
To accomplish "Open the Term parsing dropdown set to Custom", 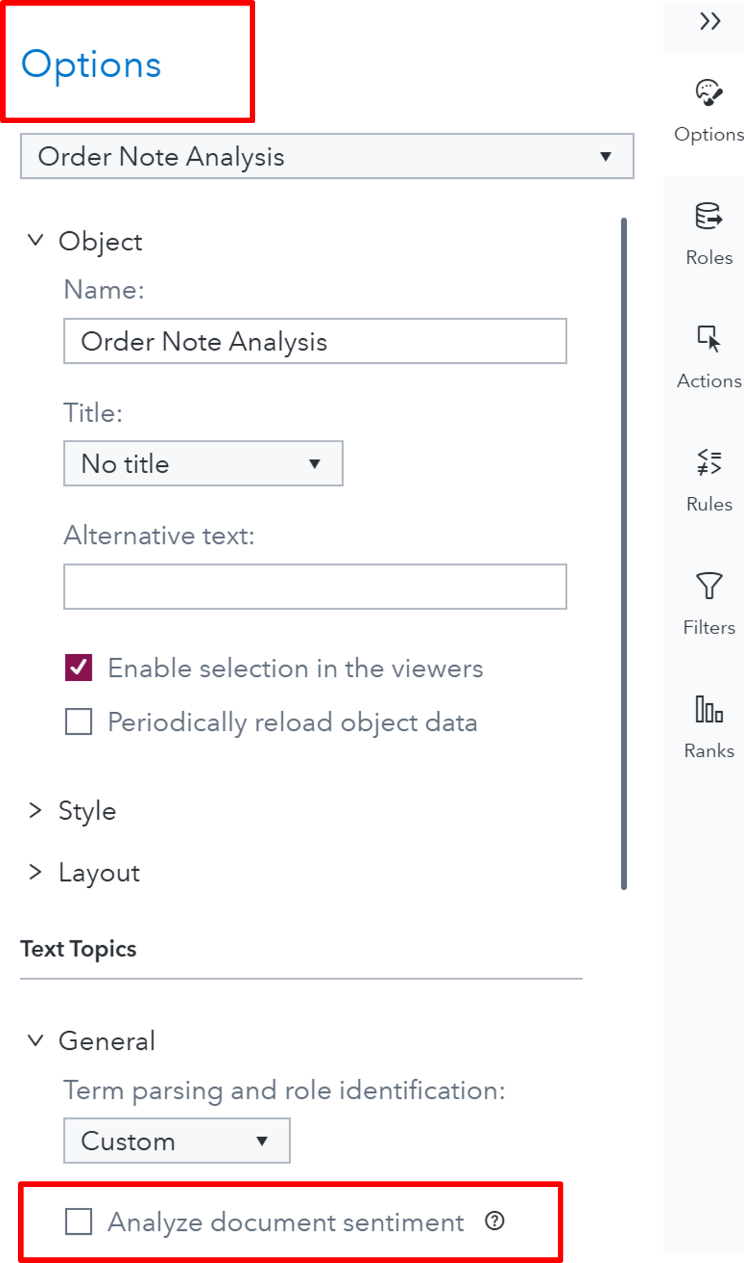I will coord(176,1140).
